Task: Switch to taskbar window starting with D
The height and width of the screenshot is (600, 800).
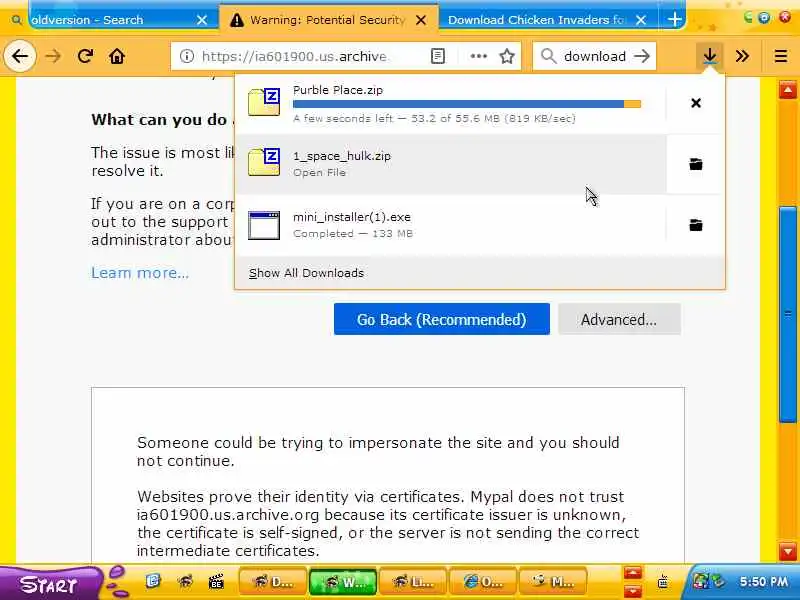Action: [273, 581]
